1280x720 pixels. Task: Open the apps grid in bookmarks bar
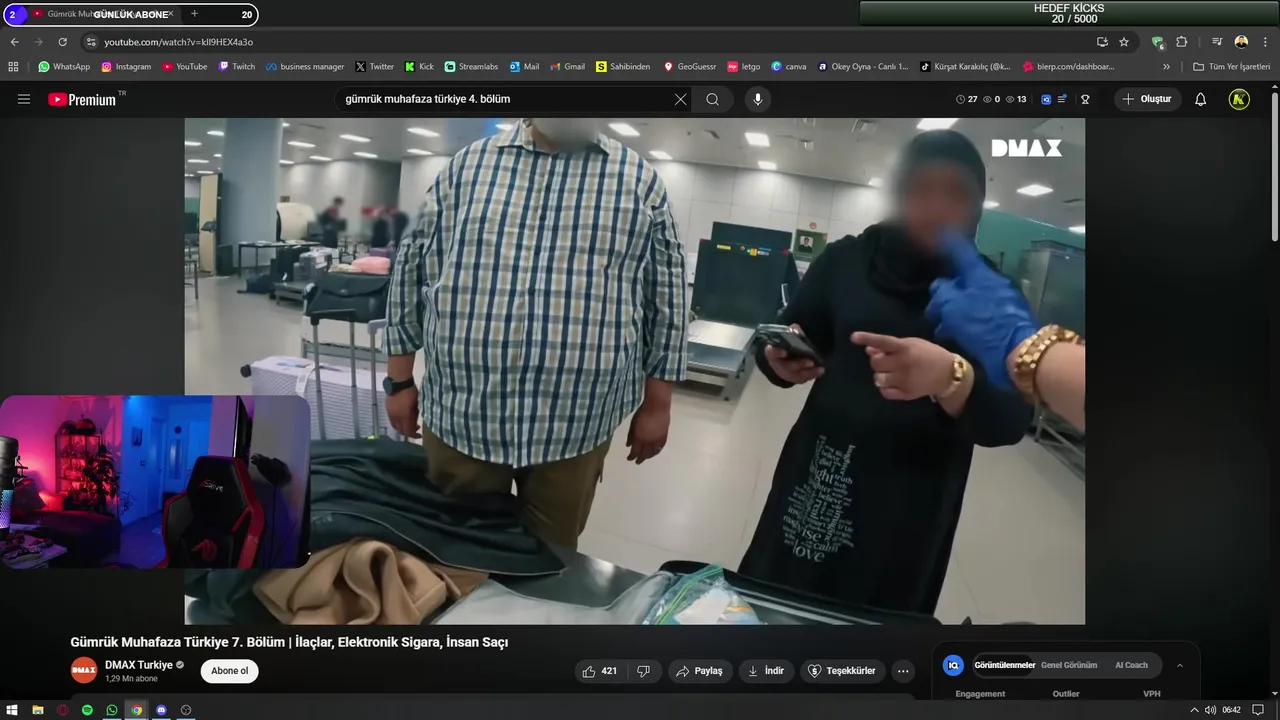[13, 67]
